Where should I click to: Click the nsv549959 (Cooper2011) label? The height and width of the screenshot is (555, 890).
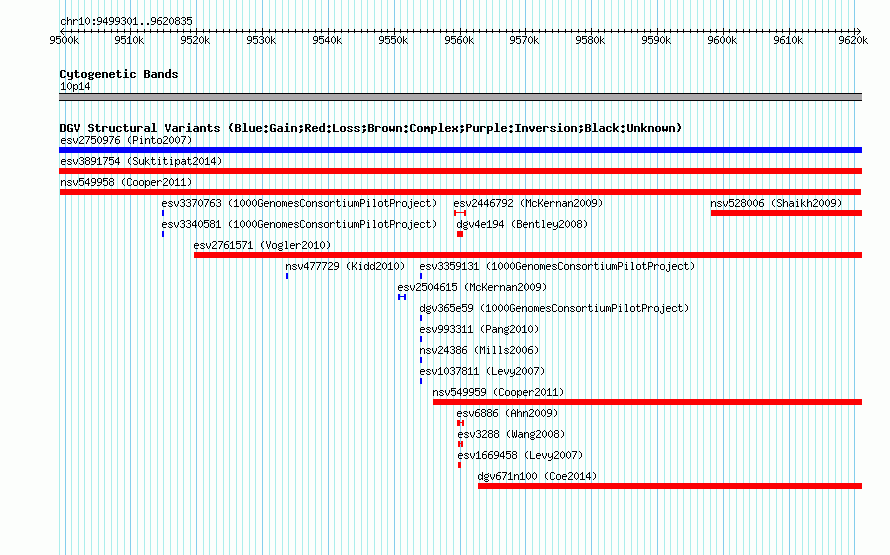[x=498, y=392]
